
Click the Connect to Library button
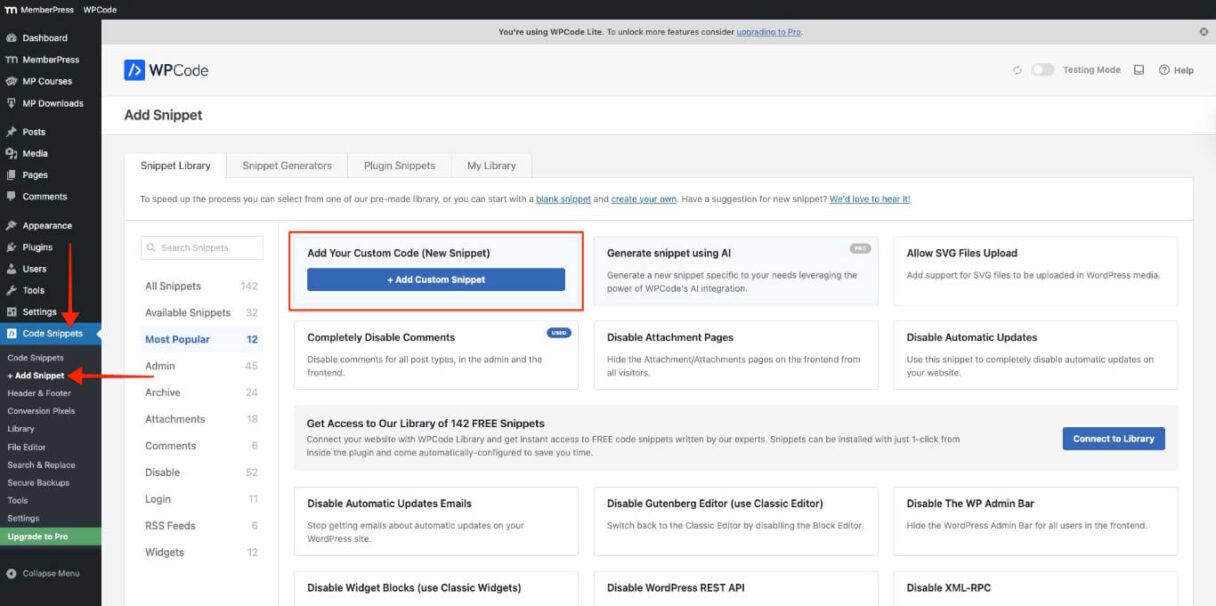point(1113,439)
